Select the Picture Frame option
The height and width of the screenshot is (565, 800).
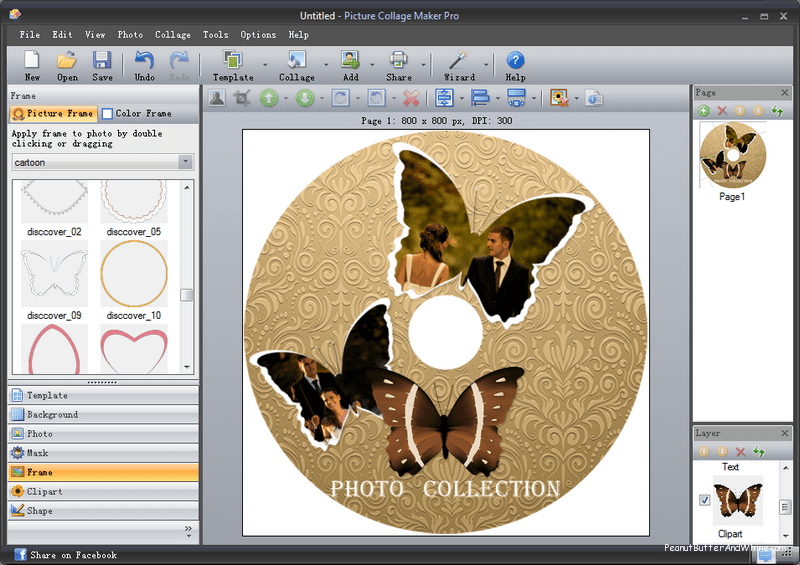(53, 114)
